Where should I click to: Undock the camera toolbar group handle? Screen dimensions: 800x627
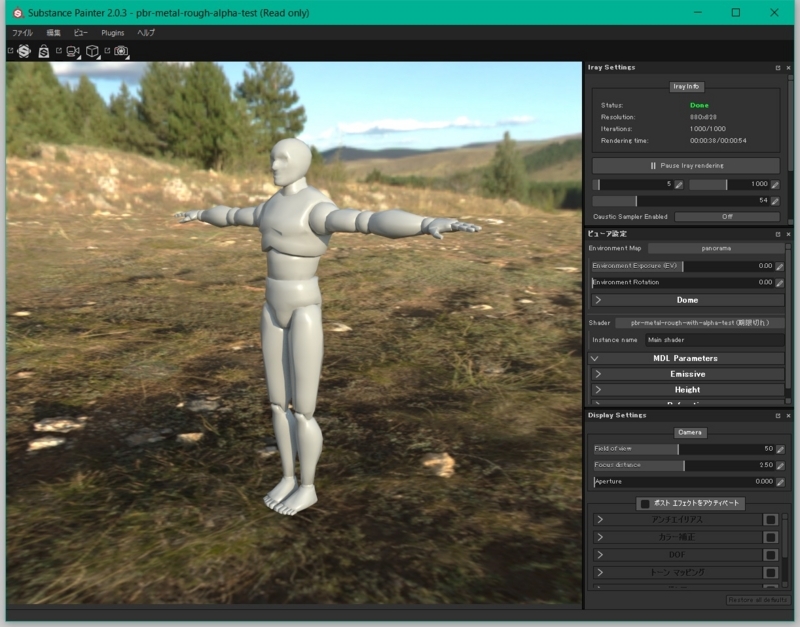59,50
